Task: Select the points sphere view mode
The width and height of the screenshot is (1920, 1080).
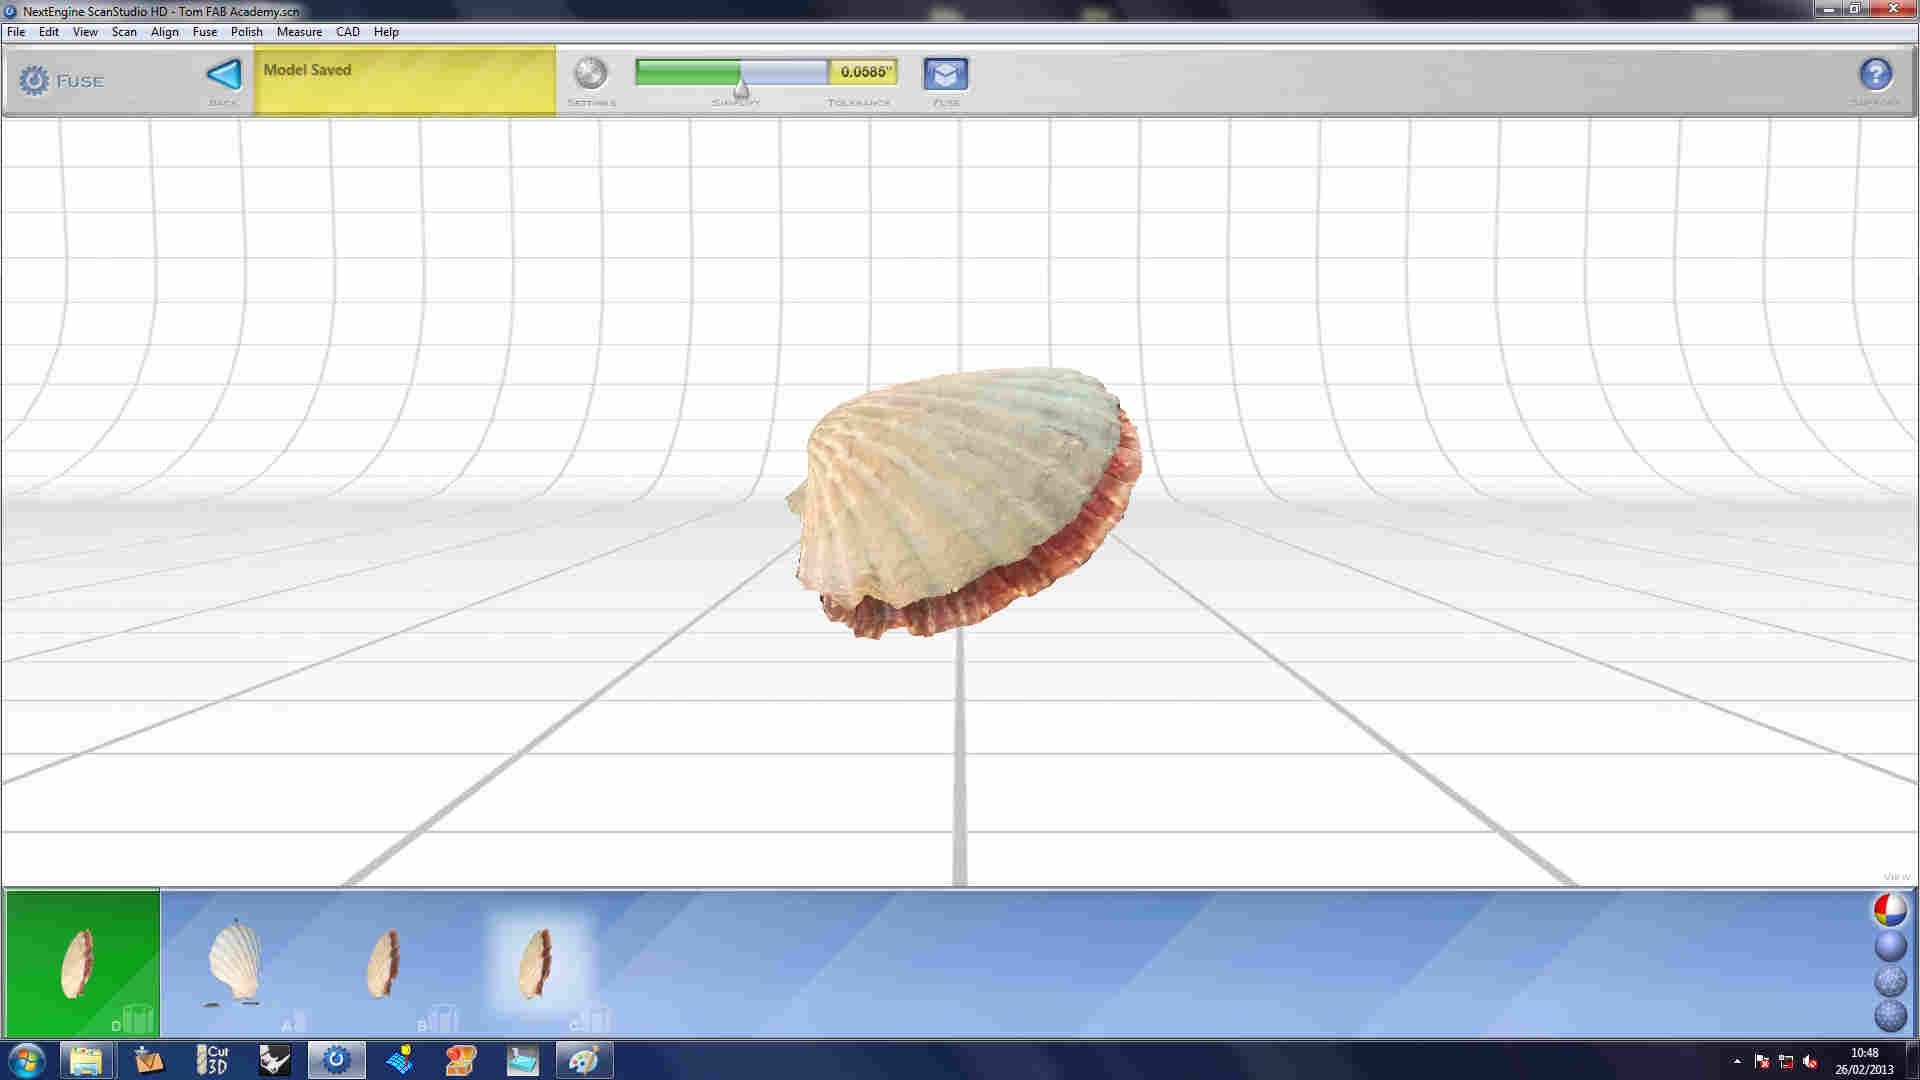Action: click(x=1889, y=1015)
